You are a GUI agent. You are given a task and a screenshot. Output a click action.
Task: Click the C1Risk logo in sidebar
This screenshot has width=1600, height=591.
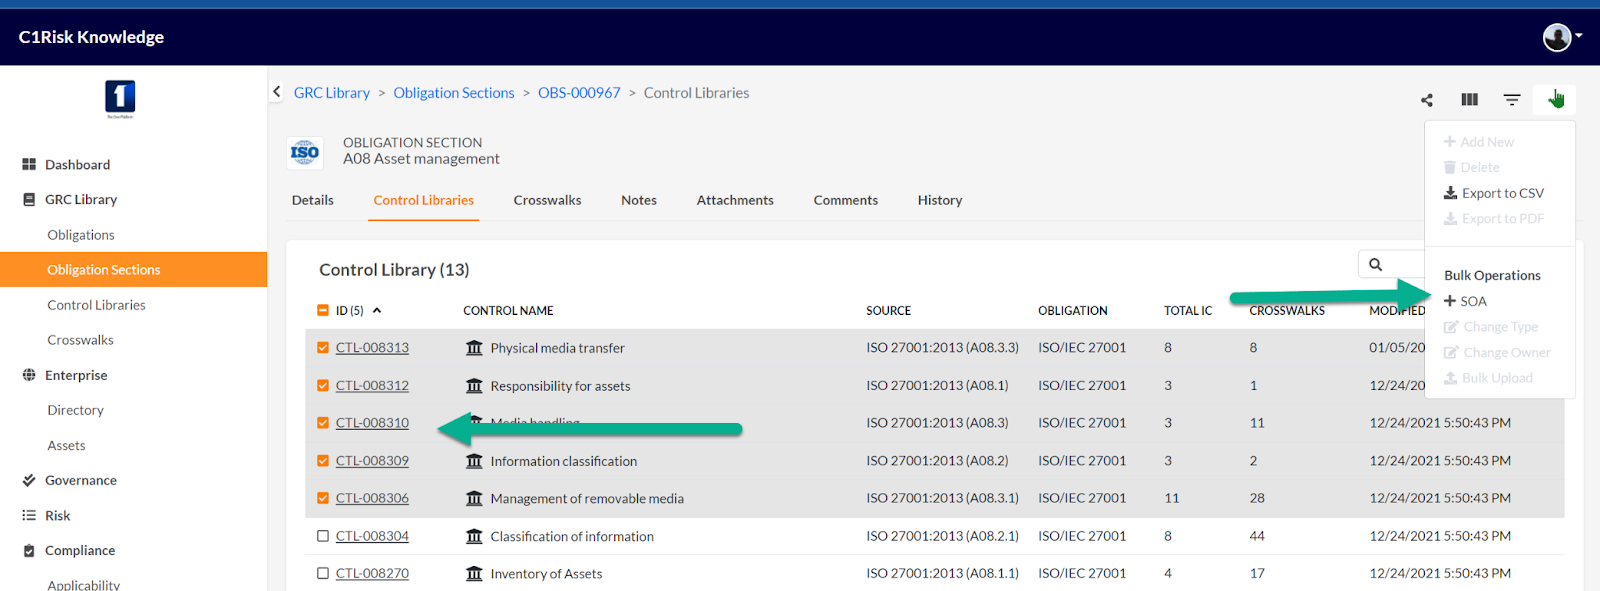(120, 99)
